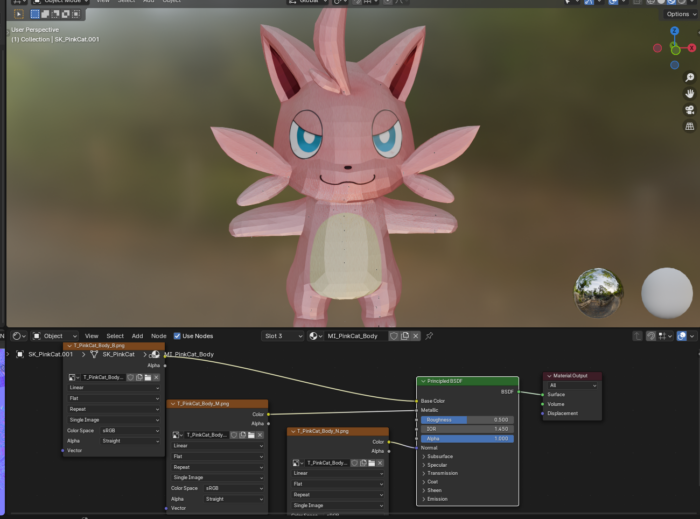Click the pan hand icon in viewport

[x=690, y=94]
